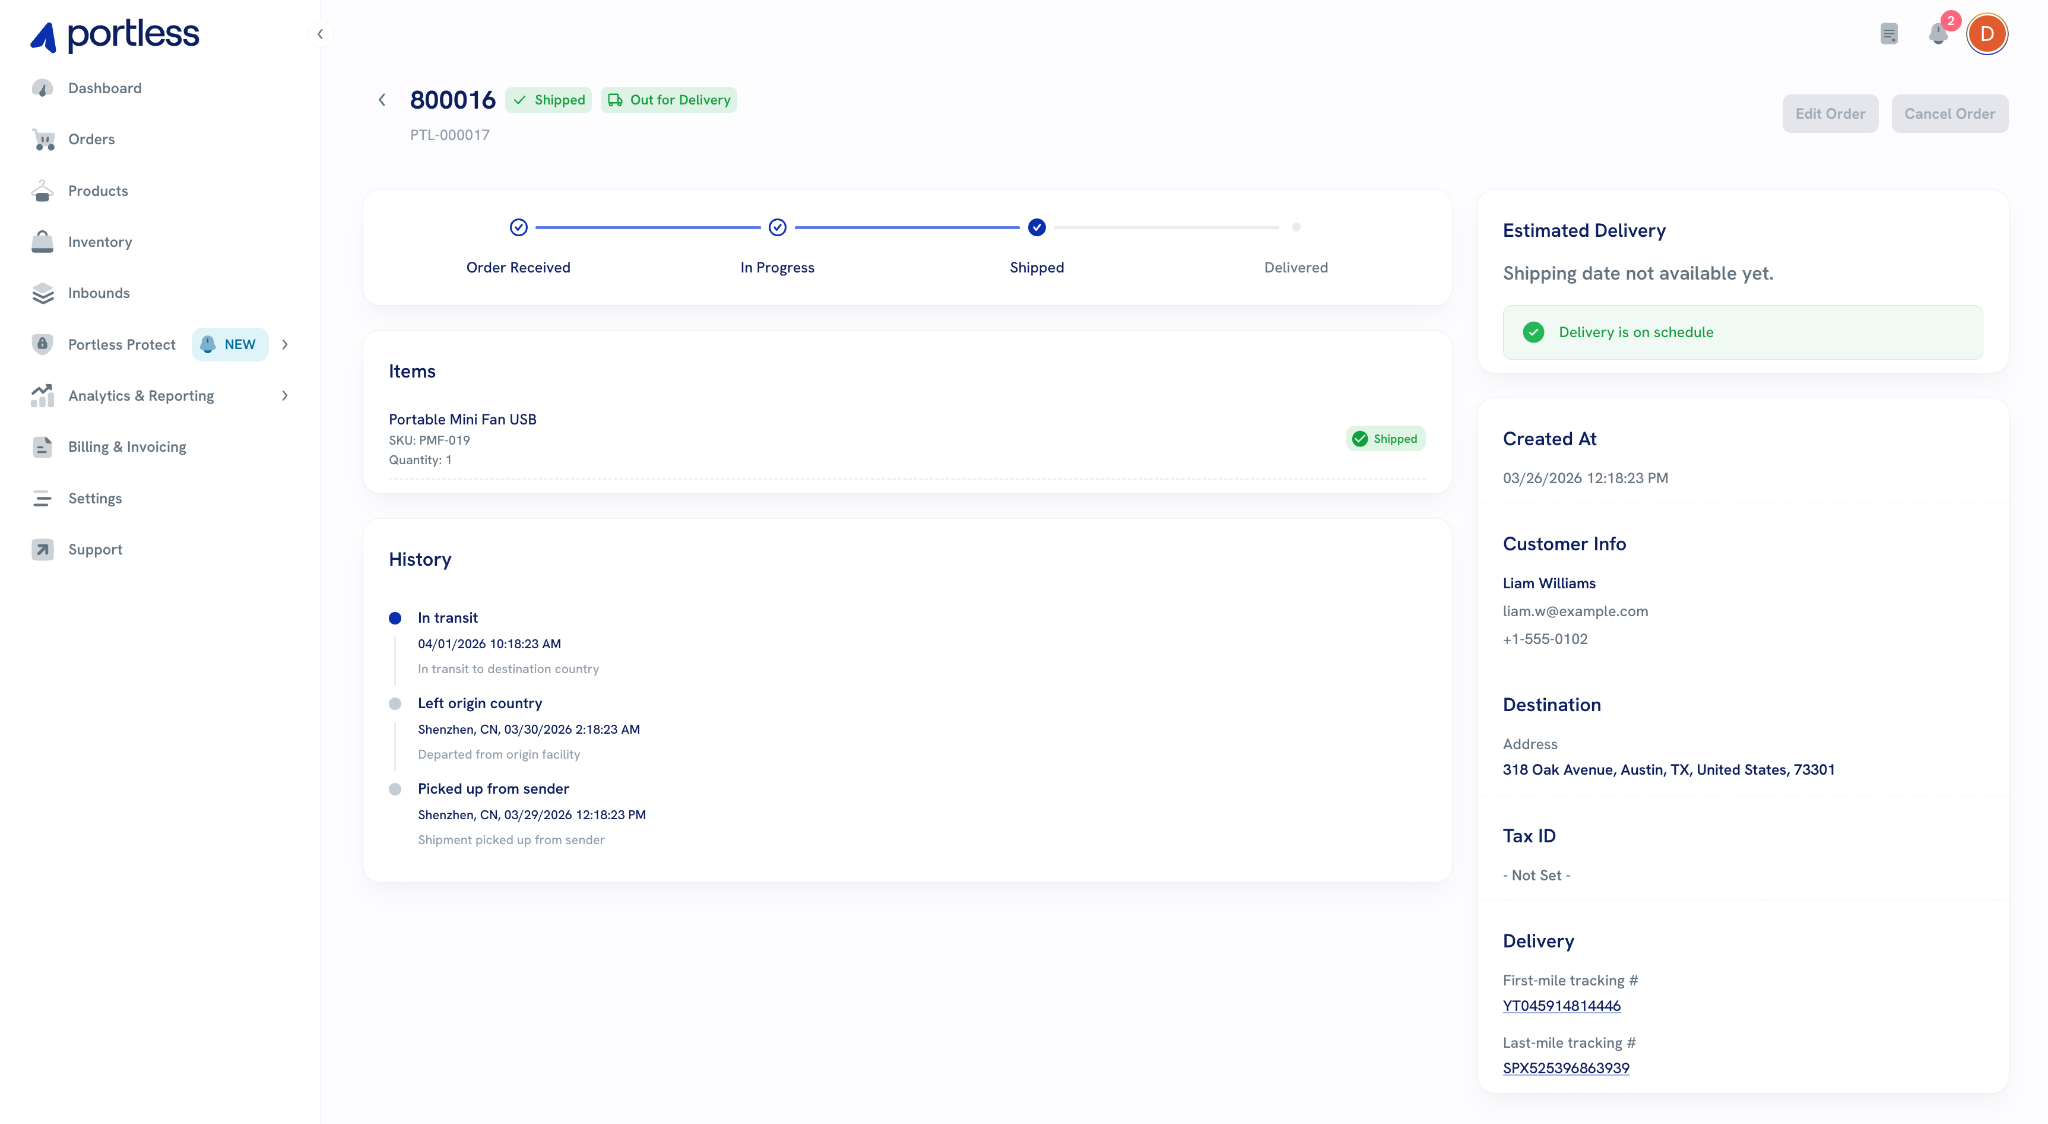The width and height of the screenshot is (2048, 1124).
Task: Open last-mile tracking SPX525396863939 link
Action: (1566, 1068)
